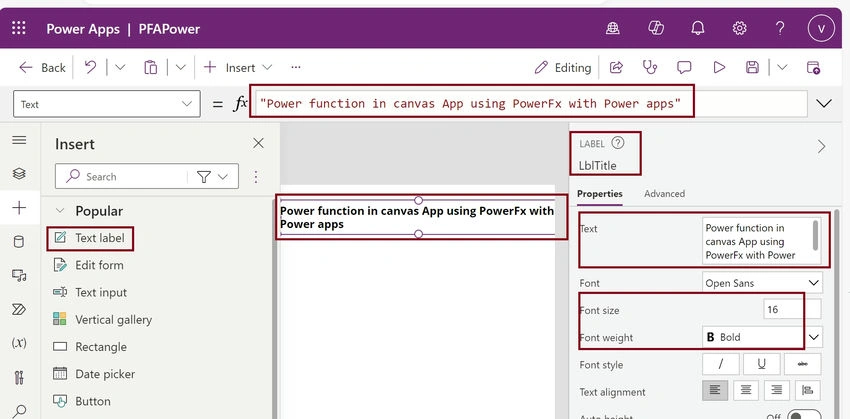Open the help question mark
Image resolution: width=850 pixels, height=419 pixels.
[x=780, y=28]
